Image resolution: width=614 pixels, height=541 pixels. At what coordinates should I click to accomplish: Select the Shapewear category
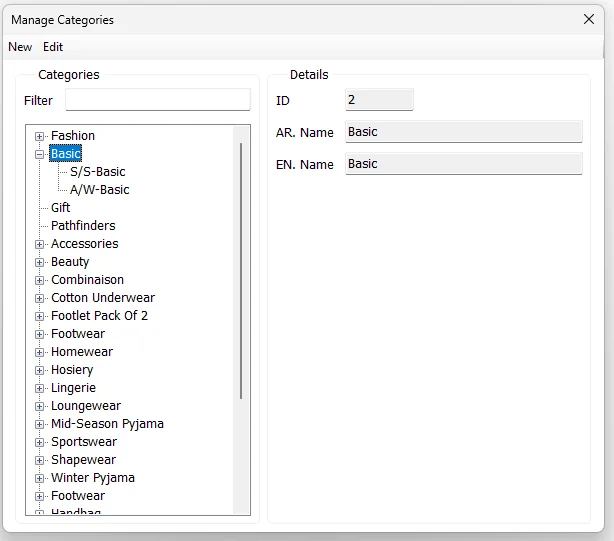pyautogui.click(x=83, y=460)
